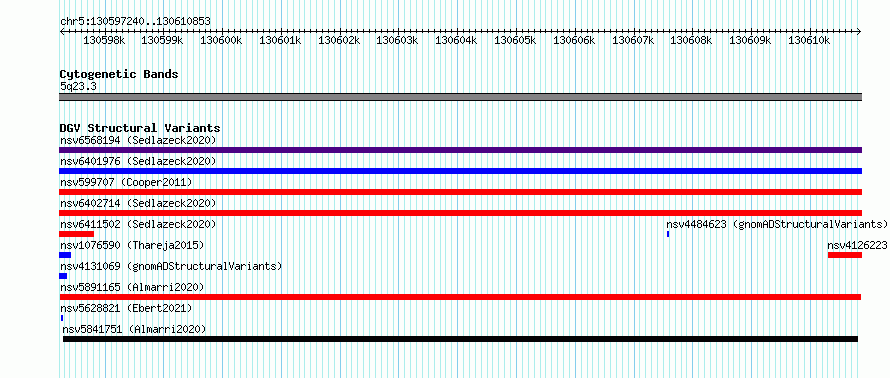Click the nsv6568194 (Sedlazeck2020) label
The image size is (890, 378).
[x=138, y=140]
